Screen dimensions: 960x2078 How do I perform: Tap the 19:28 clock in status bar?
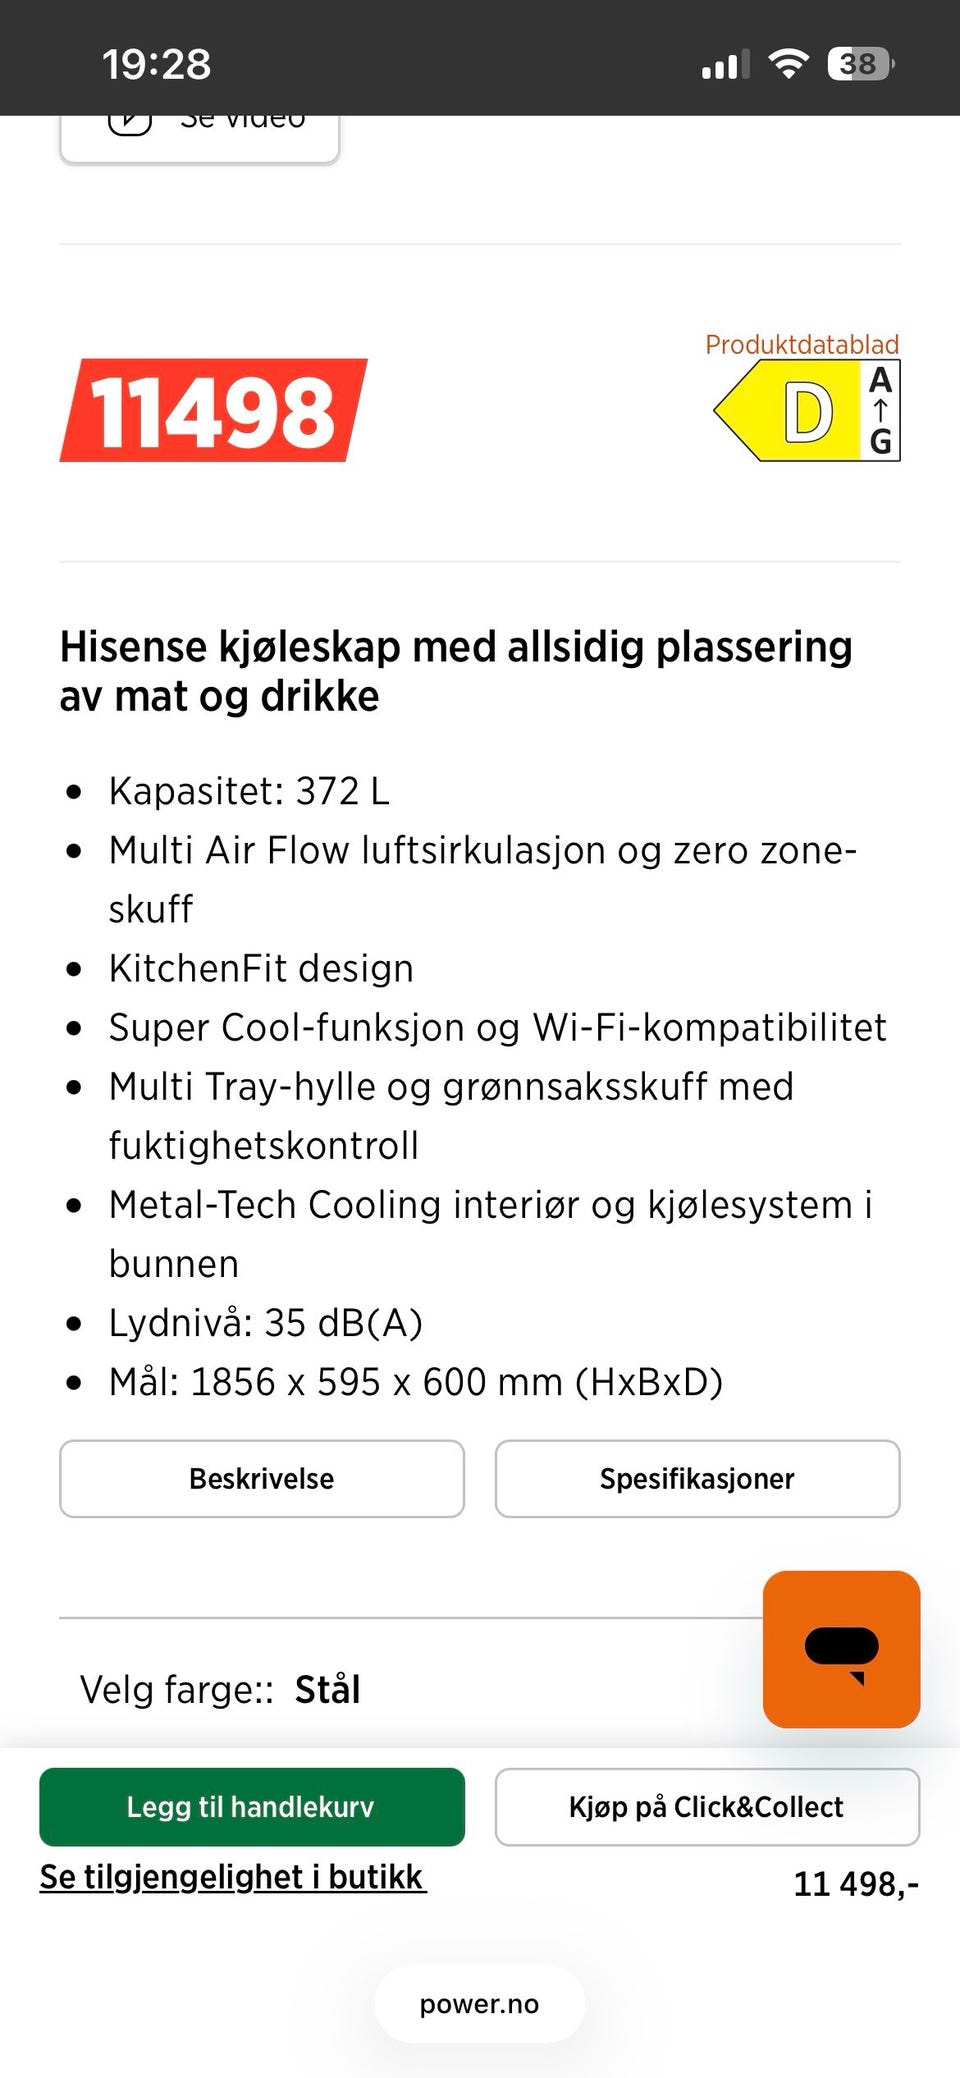click(157, 65)
